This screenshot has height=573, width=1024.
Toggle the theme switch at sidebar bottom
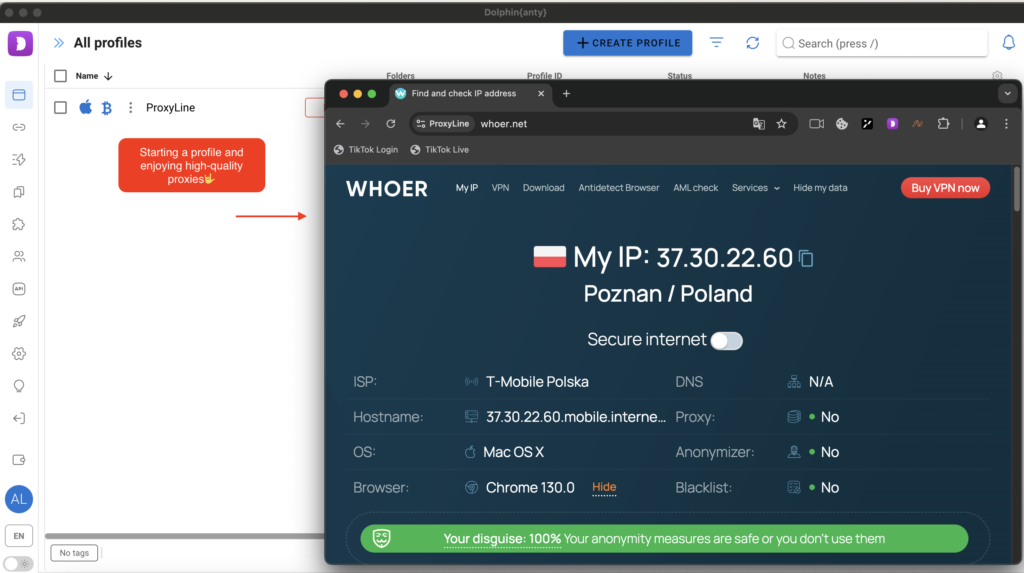[x=19, y=563]
